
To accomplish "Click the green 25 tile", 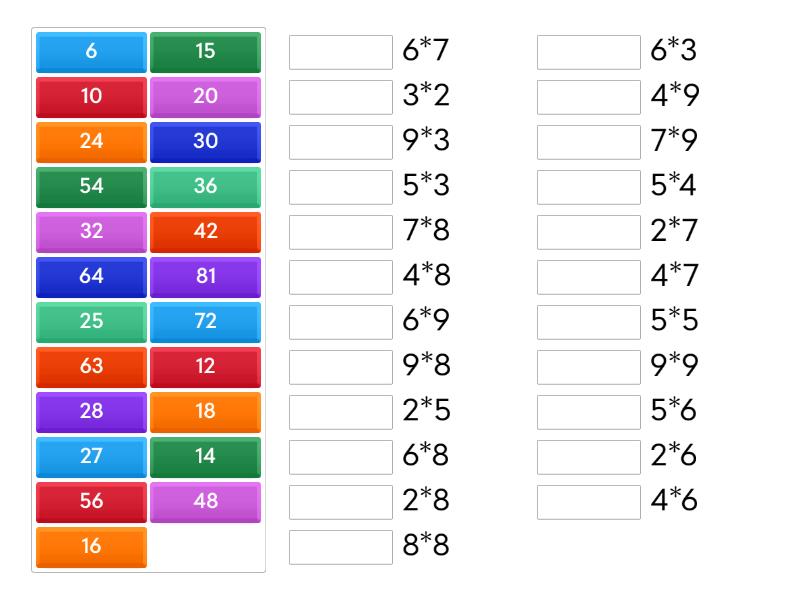I will (x=91, y=322).
